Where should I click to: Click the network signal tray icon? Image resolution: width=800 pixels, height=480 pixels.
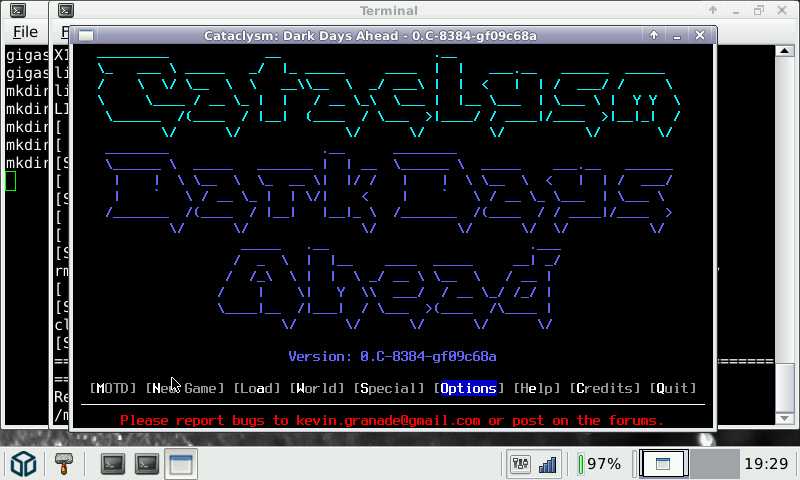pyautogui.click(x=547, y=464)
